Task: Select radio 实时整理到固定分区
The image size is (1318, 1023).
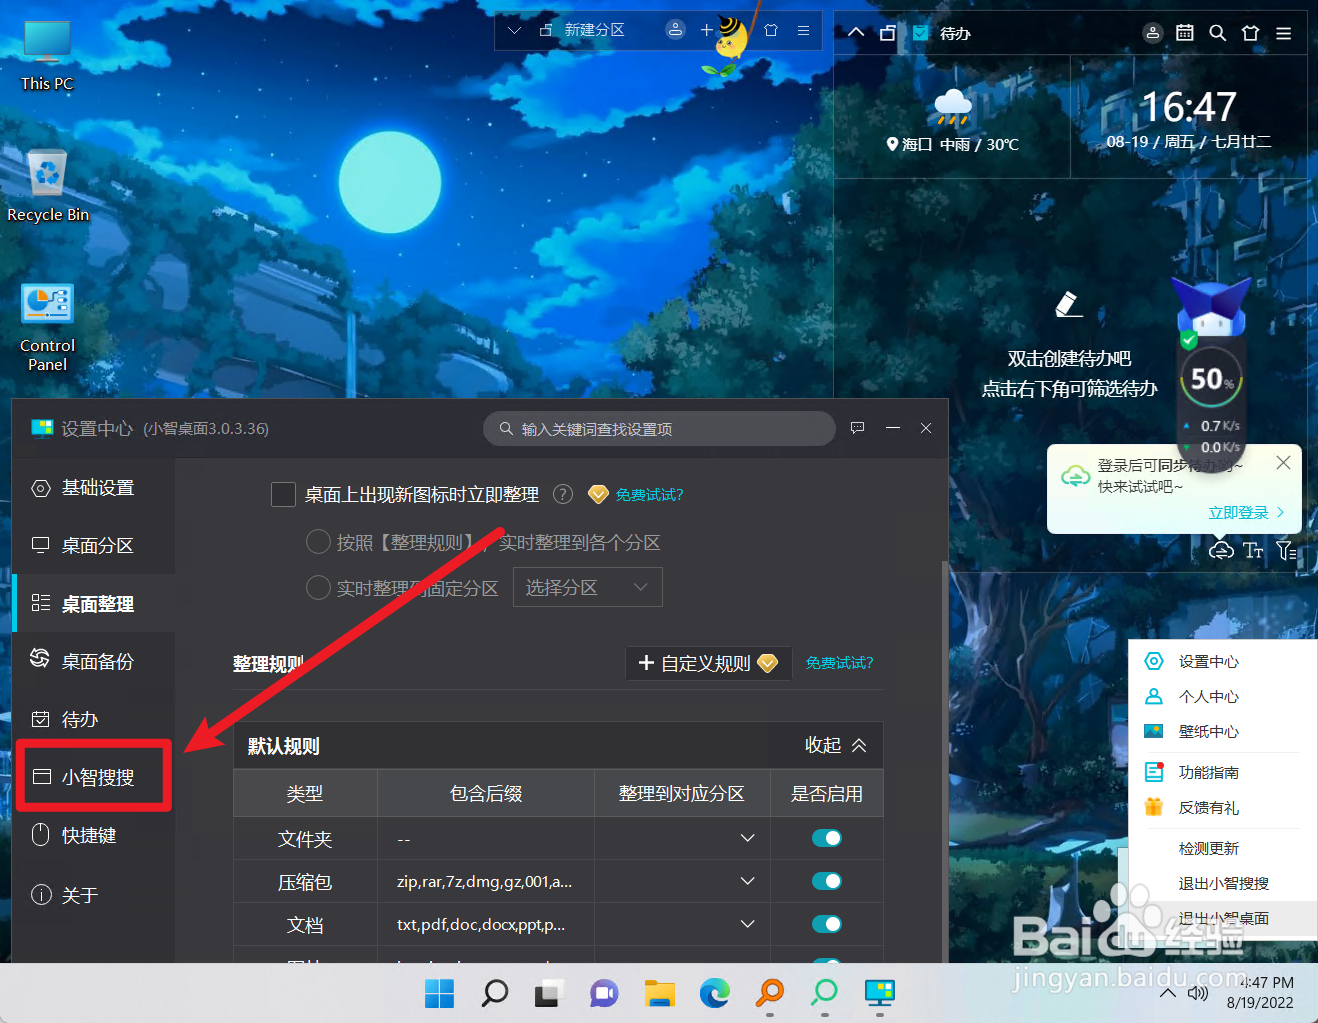Action: 318,587
